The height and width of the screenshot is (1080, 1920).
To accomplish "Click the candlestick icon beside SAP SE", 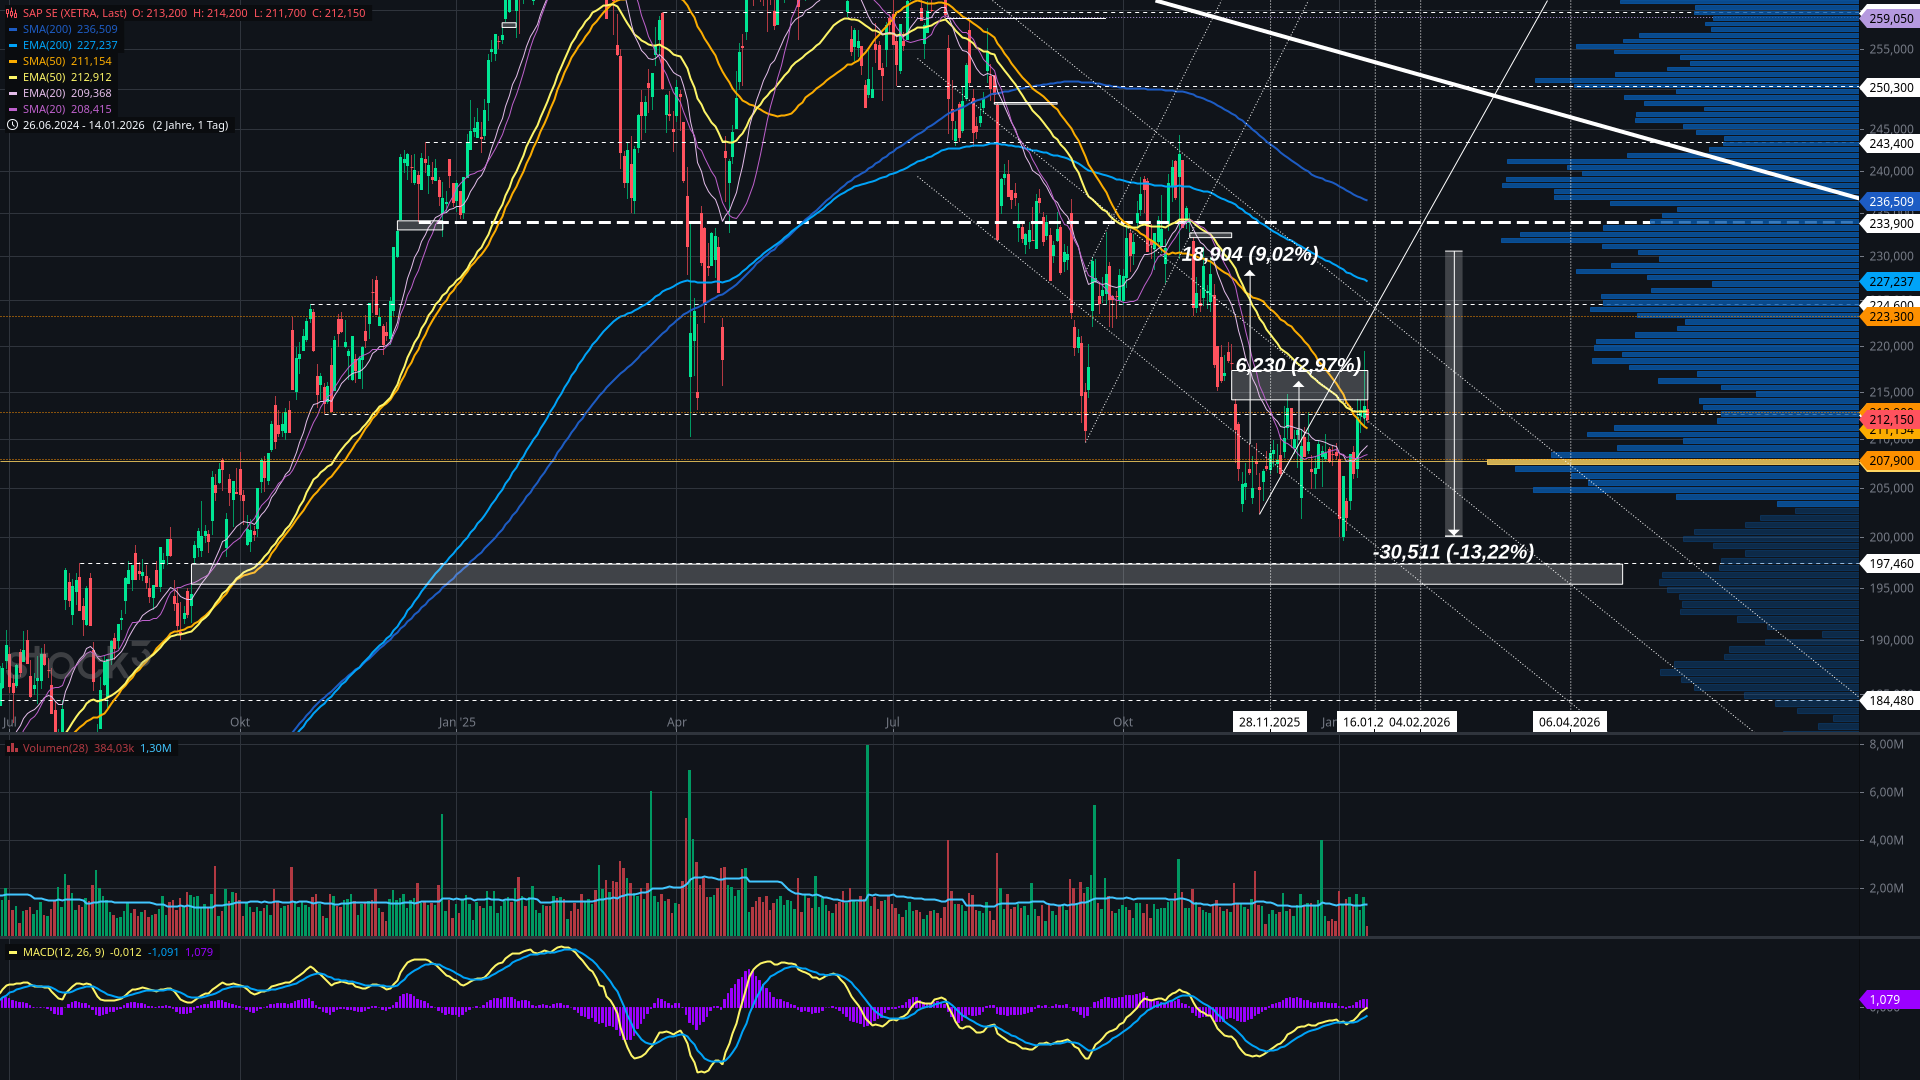I will click(x=12, y=13).
